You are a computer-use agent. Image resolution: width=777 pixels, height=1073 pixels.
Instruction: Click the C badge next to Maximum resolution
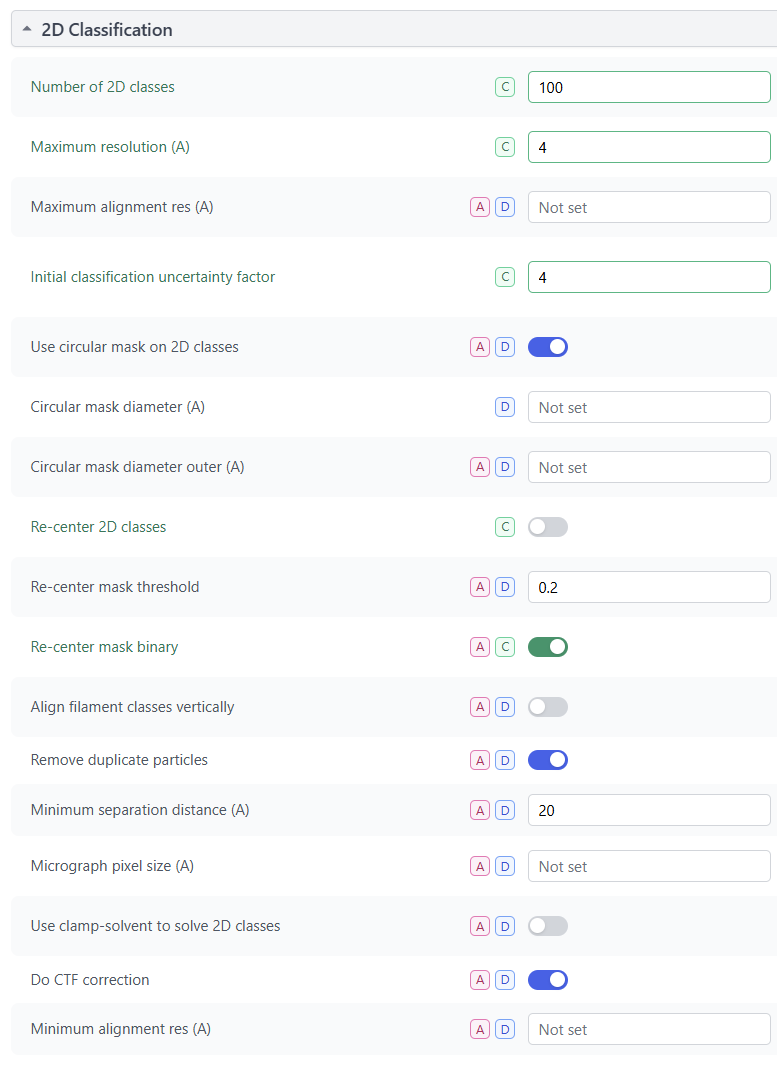pyautogui.click(x=505, y=147)
